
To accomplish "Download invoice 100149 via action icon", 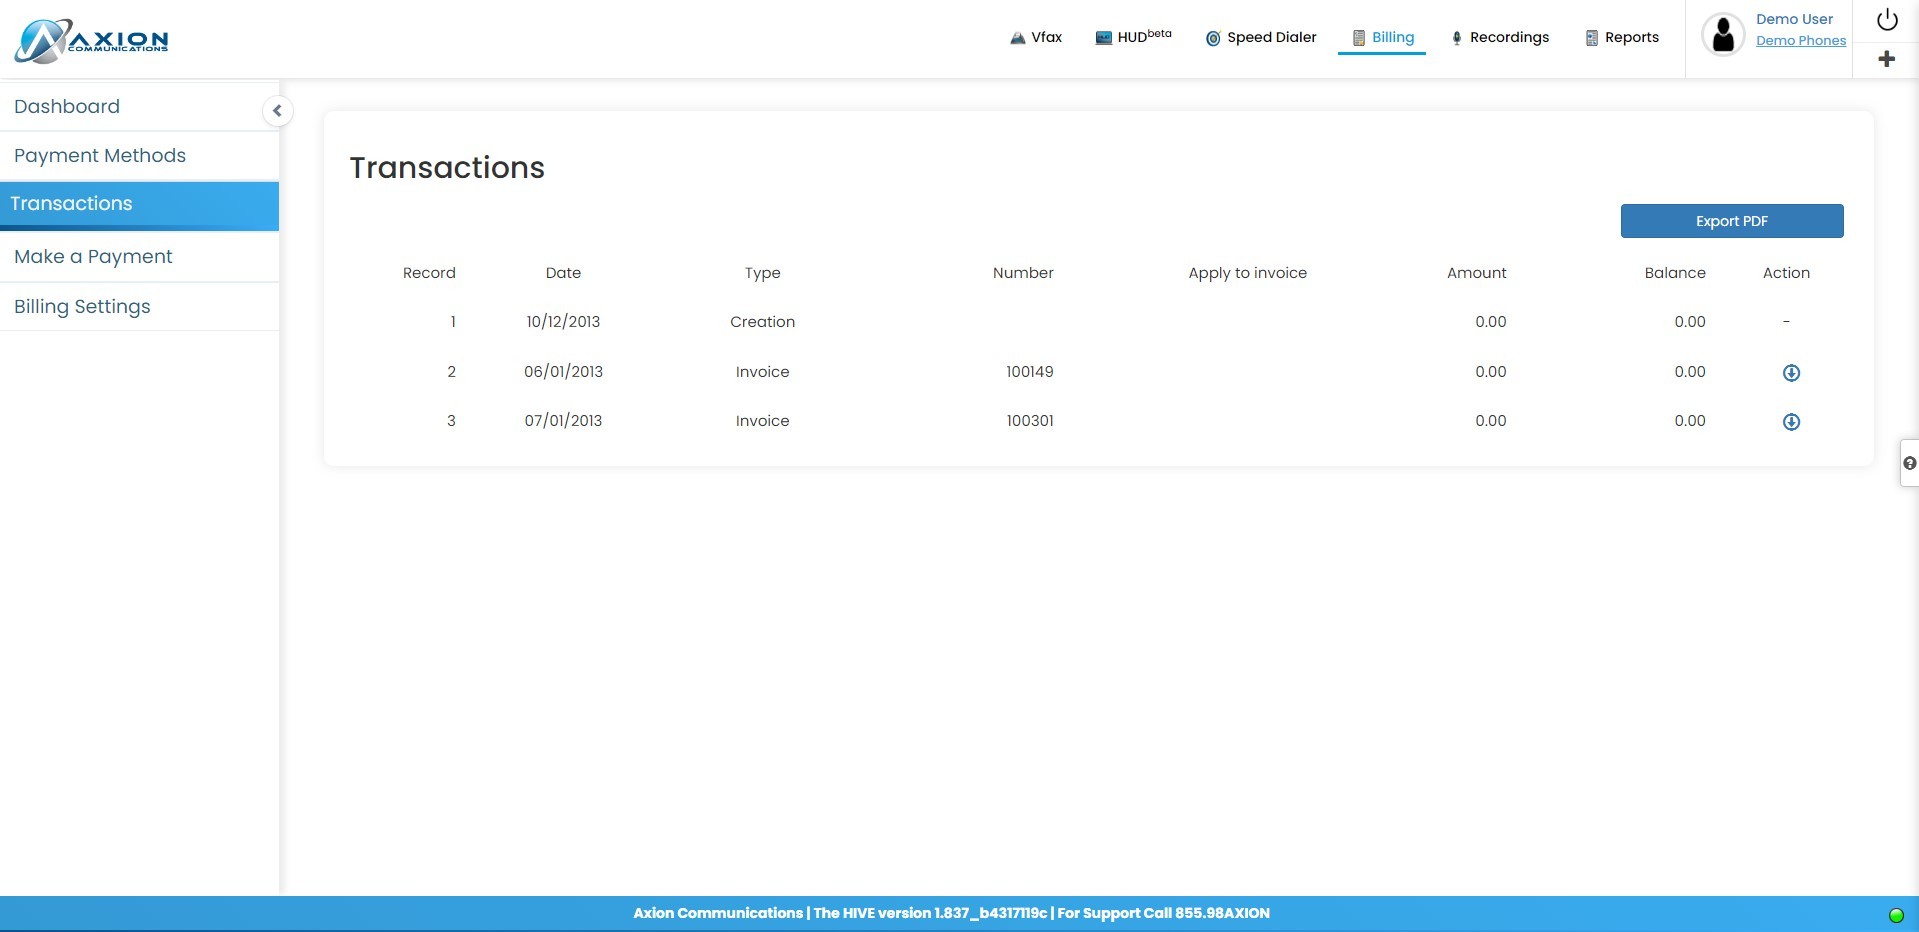I will pyautogui.click(x=1791, y=373).
